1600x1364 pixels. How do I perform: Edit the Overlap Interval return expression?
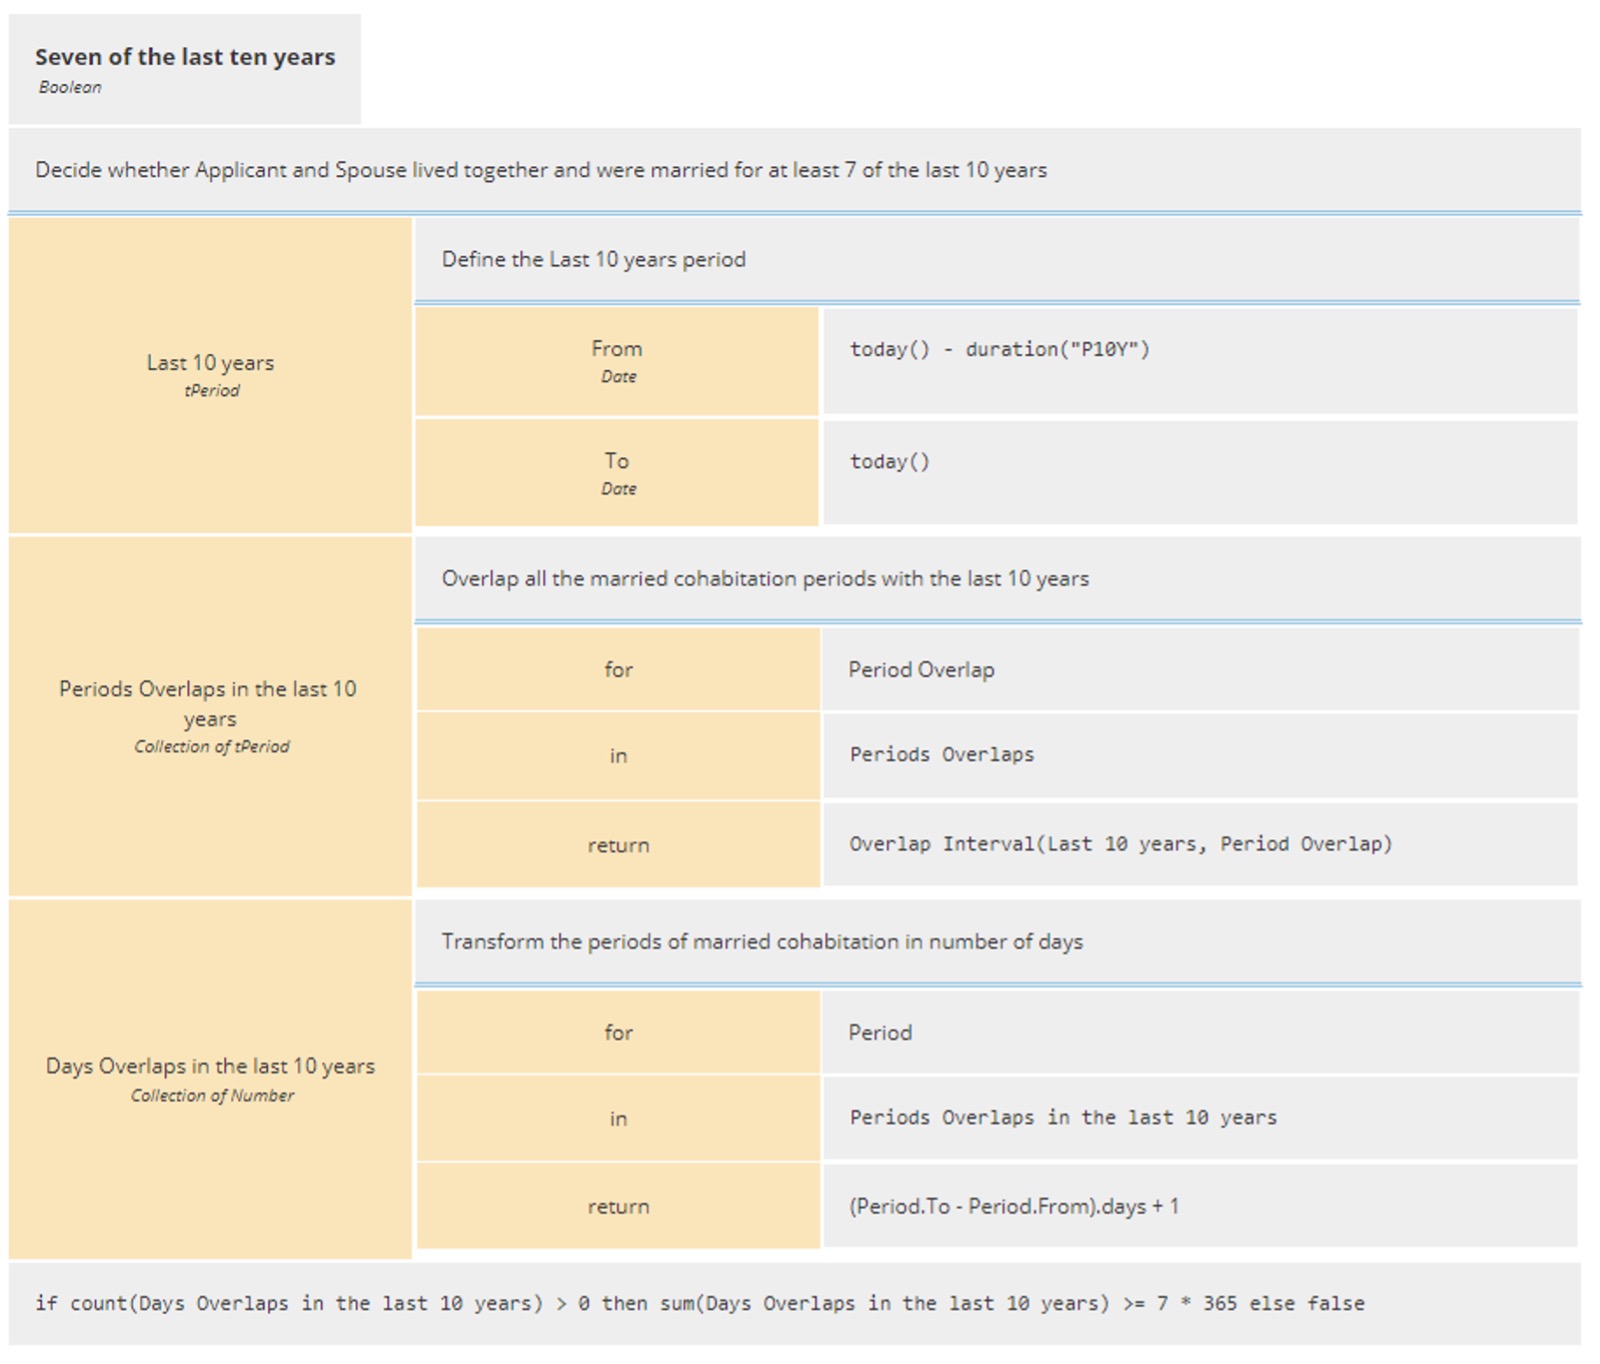pos(1120,844)
